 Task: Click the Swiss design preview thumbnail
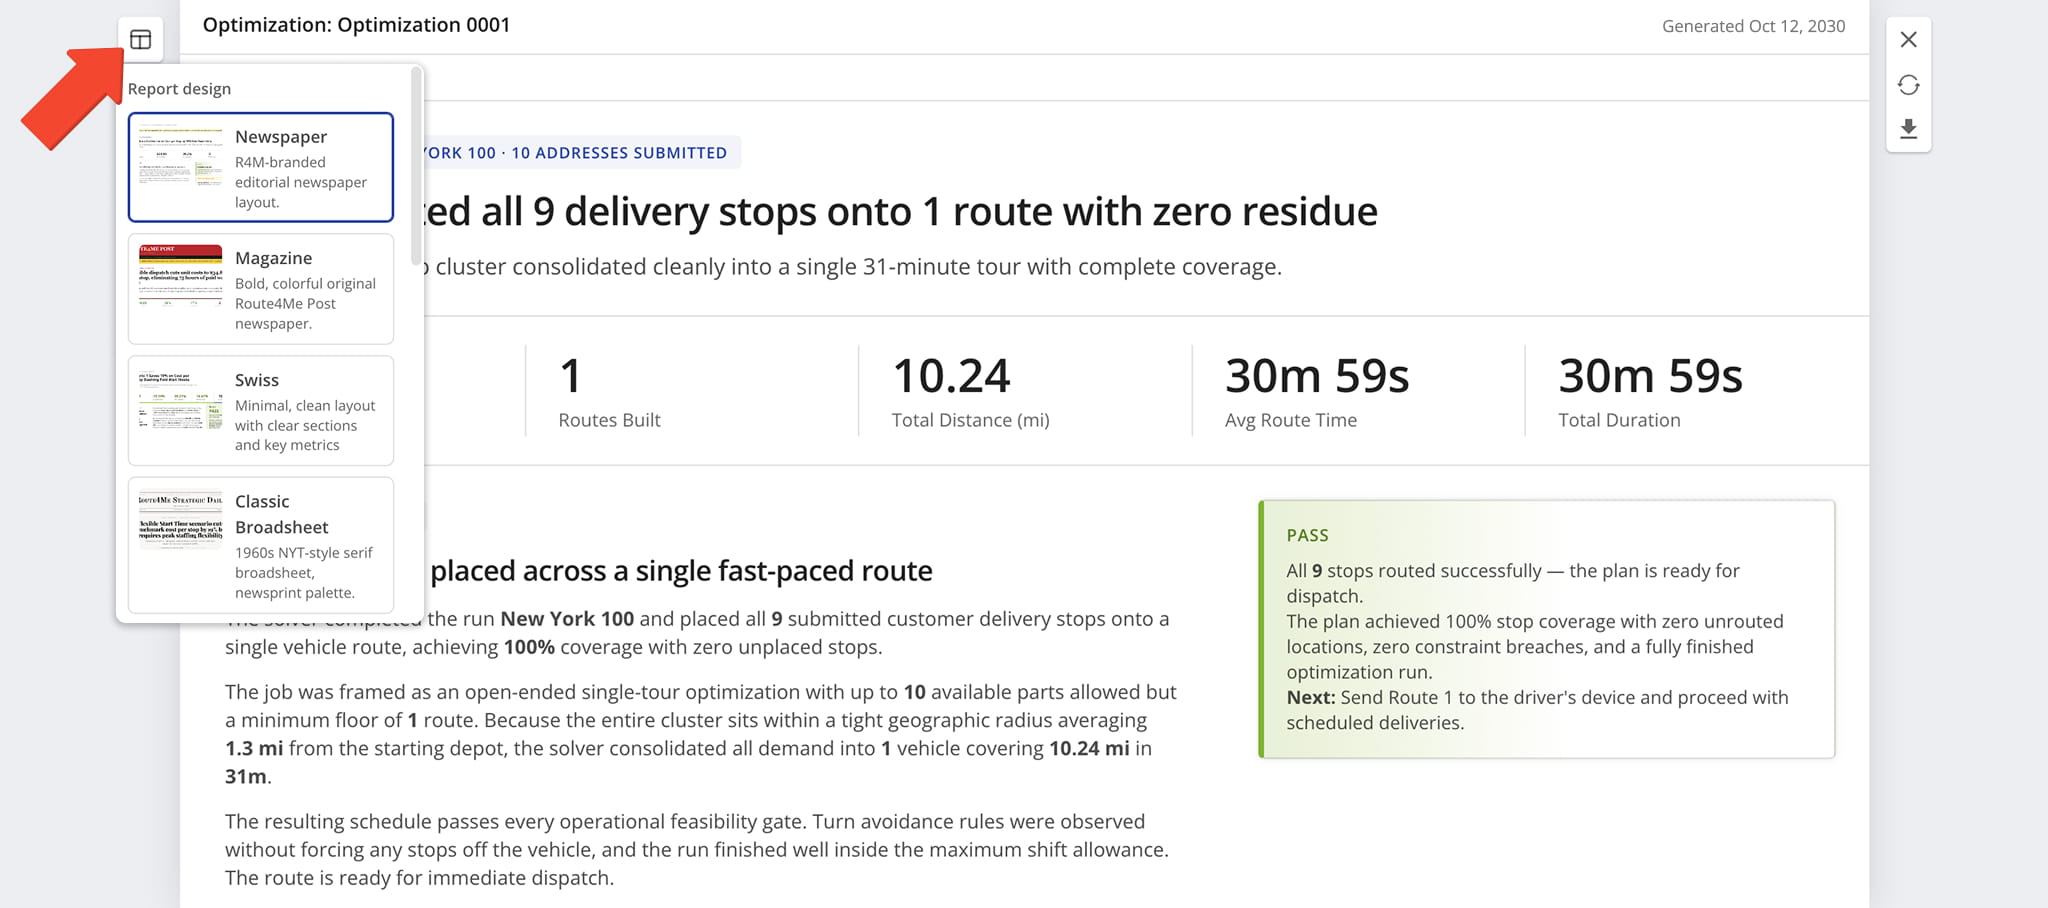(x=180, y=399)
